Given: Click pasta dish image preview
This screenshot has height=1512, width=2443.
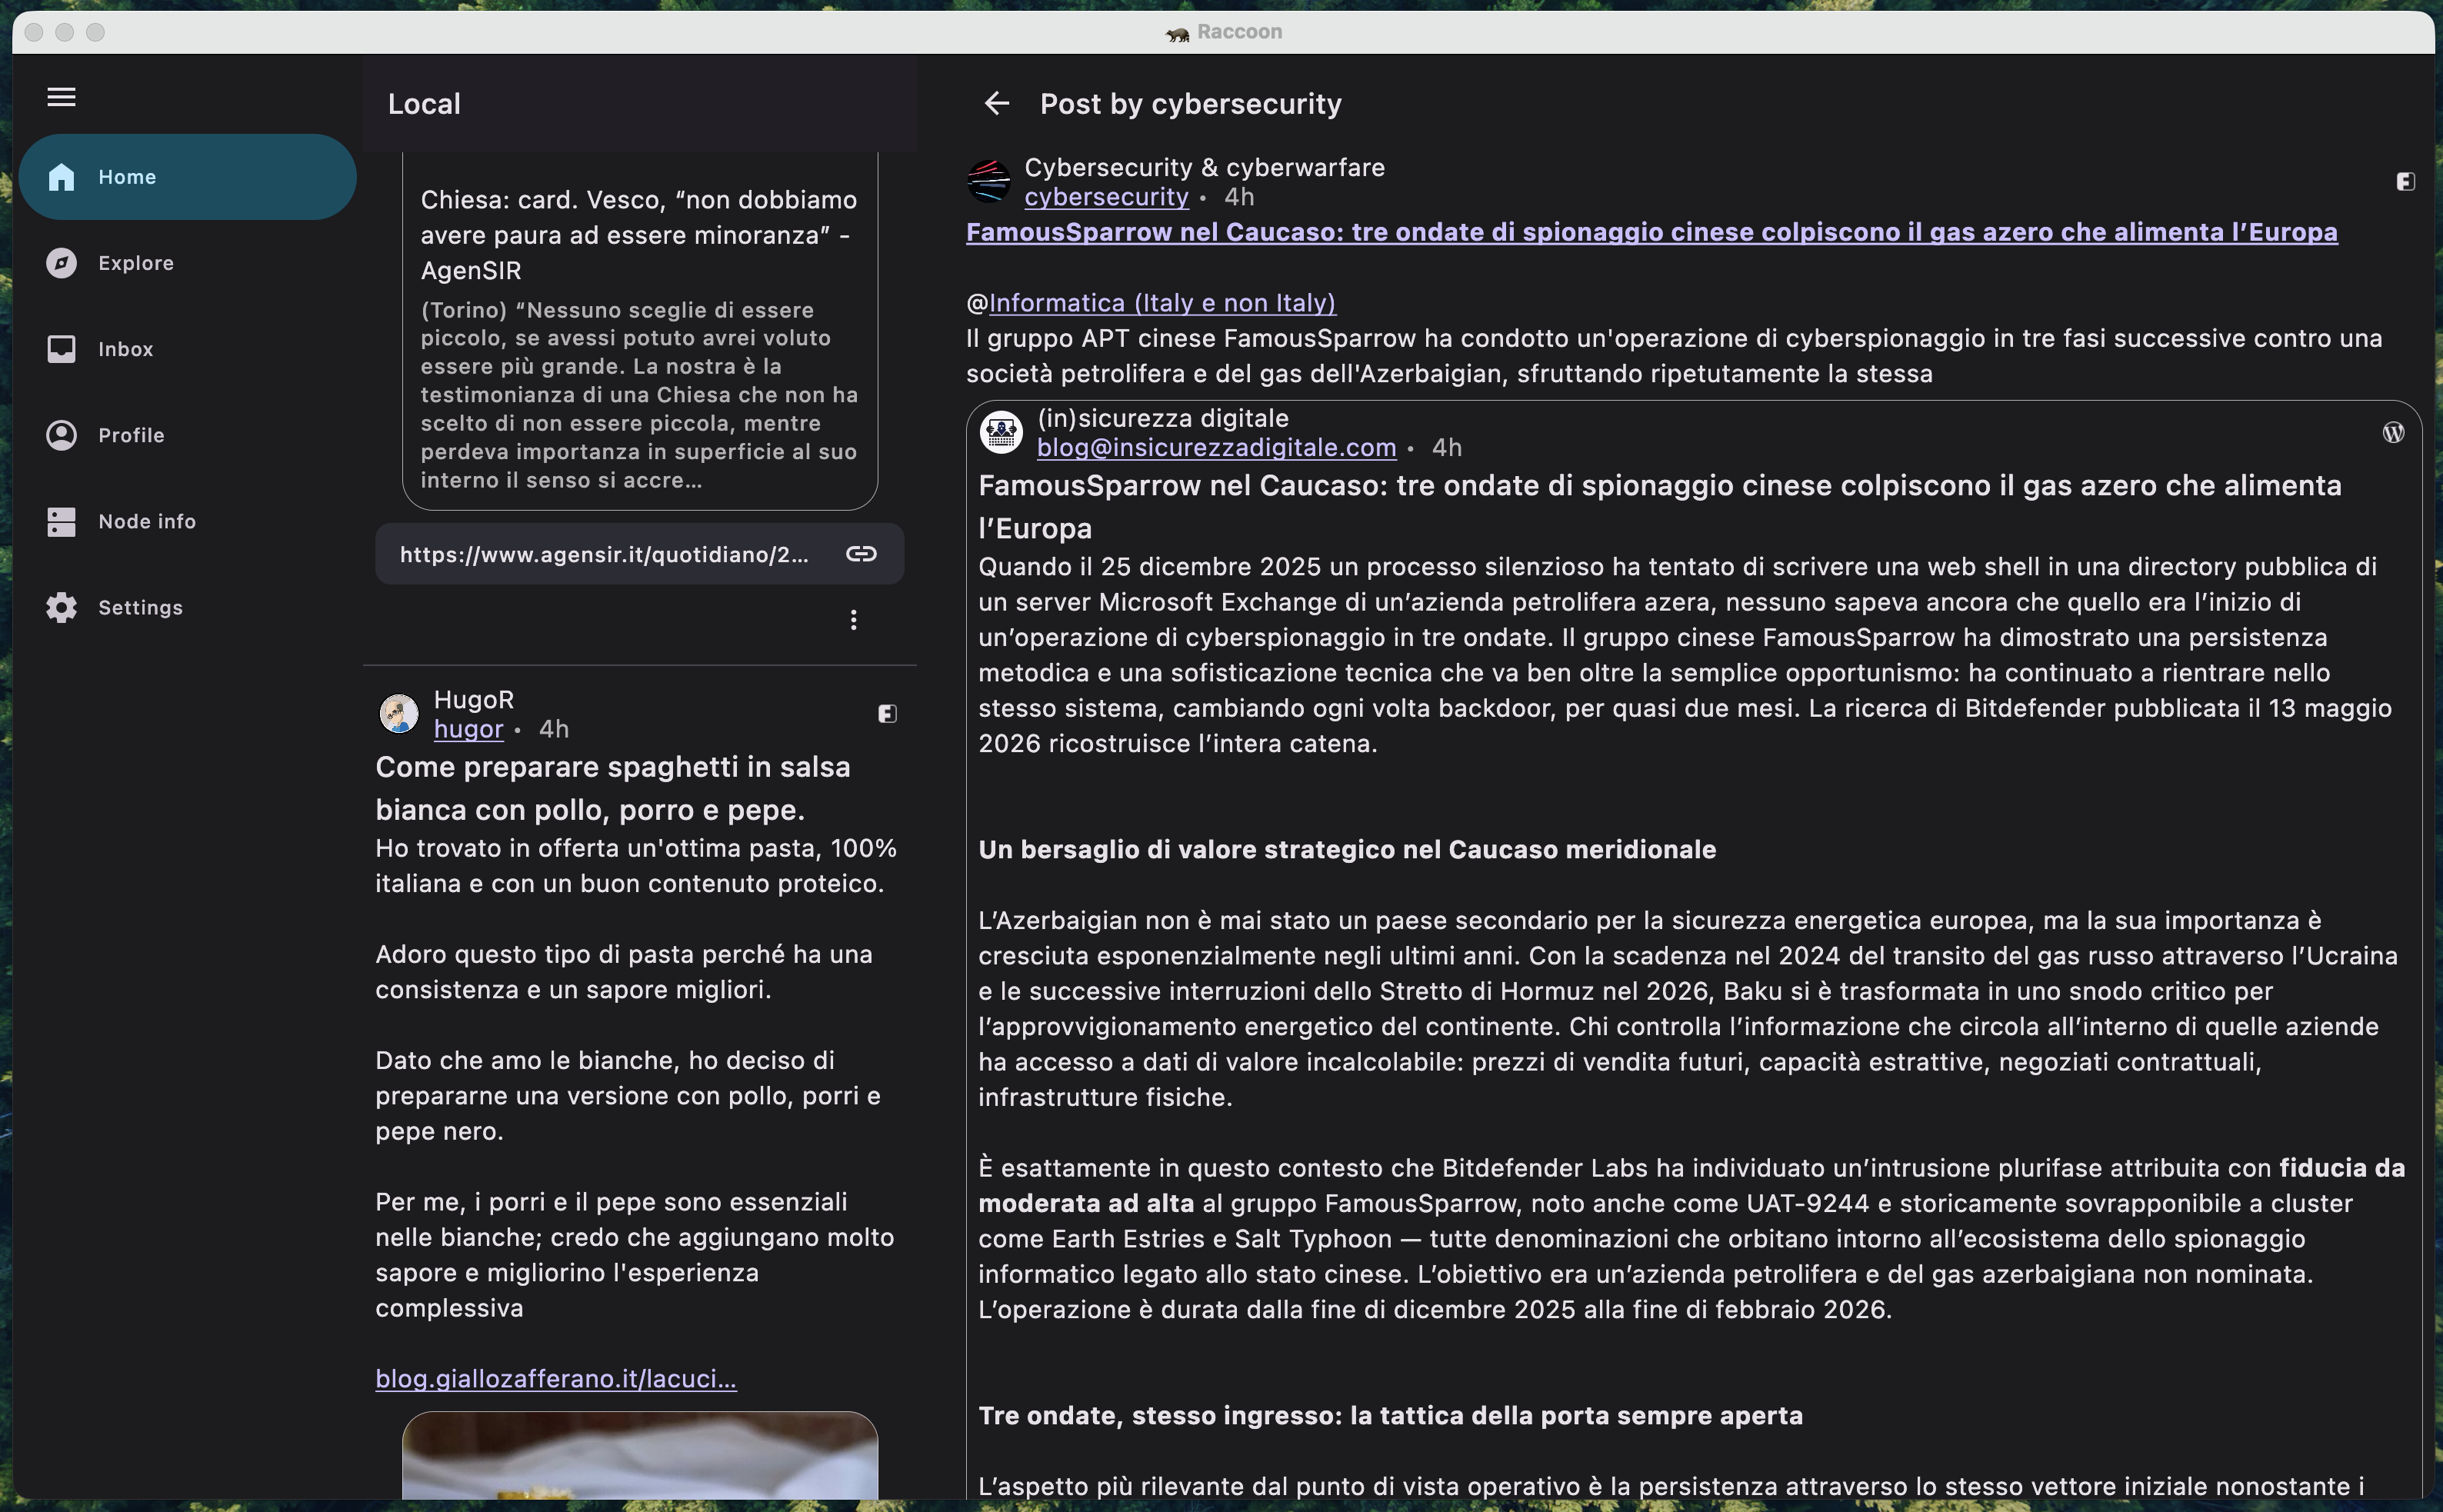Looking at the screenshot, I should point(639,1455).
